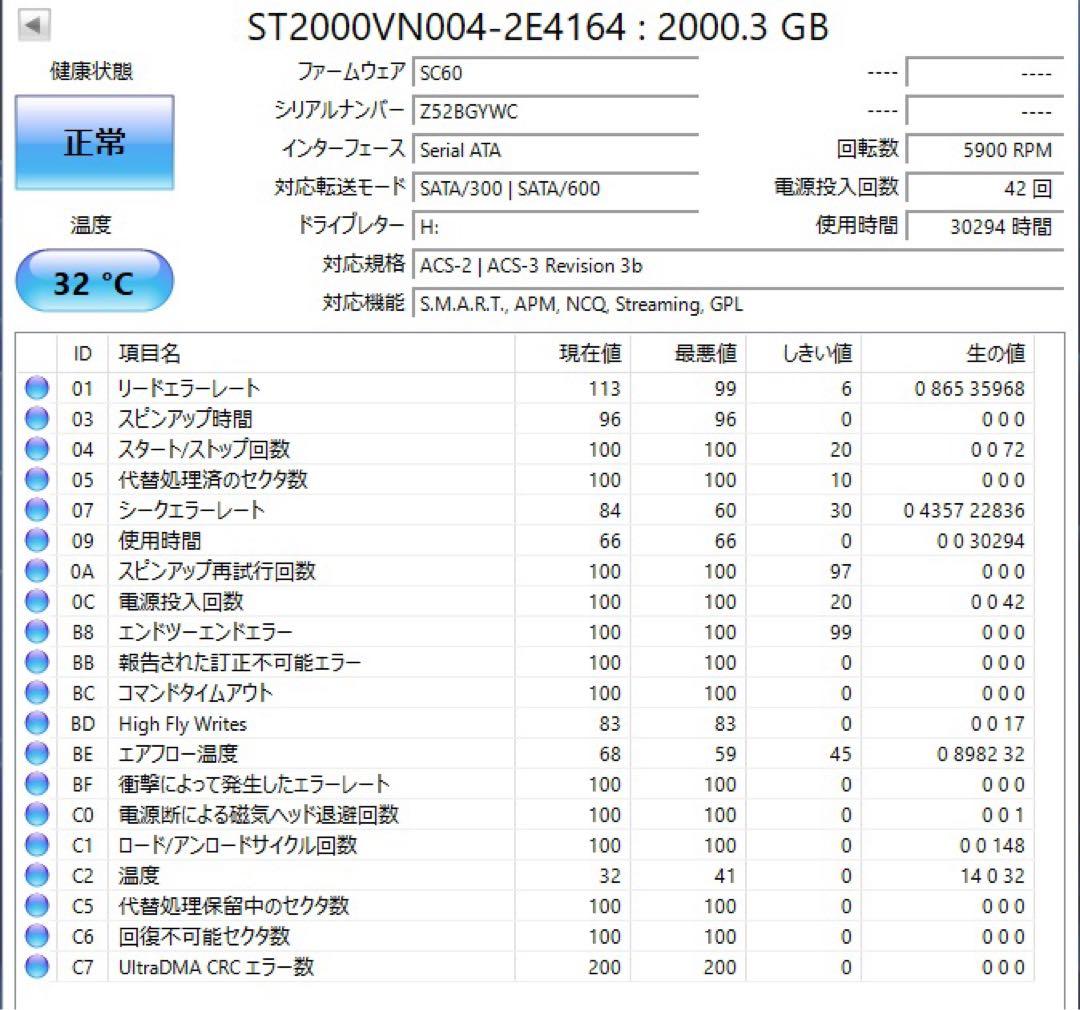Select status icon of row 01 リードエラーレート

37,388
